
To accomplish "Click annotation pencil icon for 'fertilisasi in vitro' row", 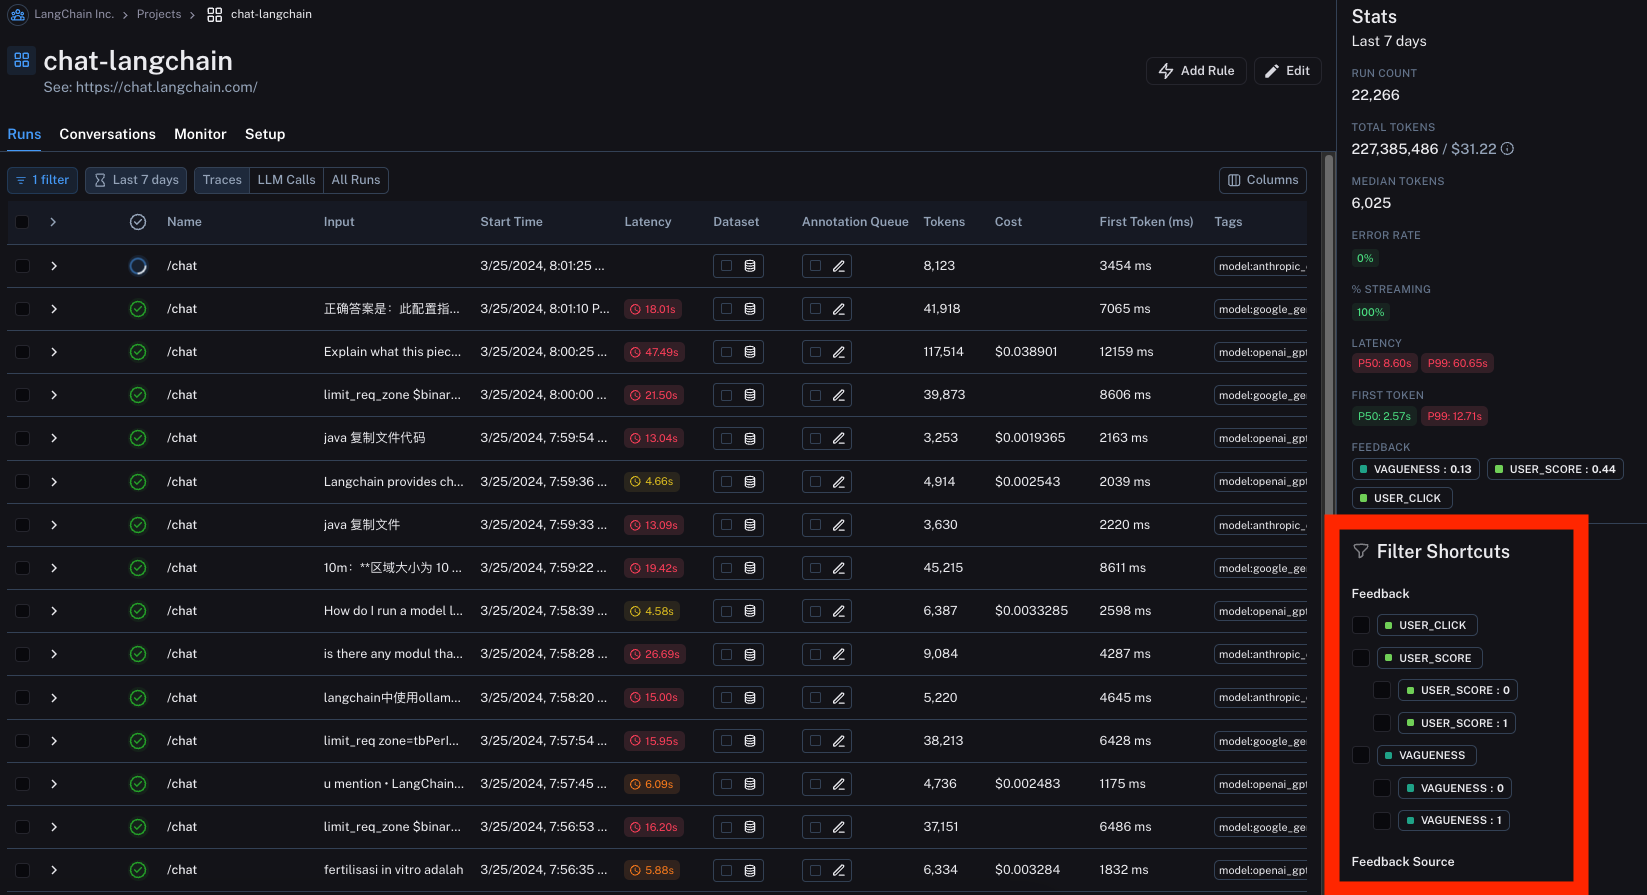I will pos(839,870).
